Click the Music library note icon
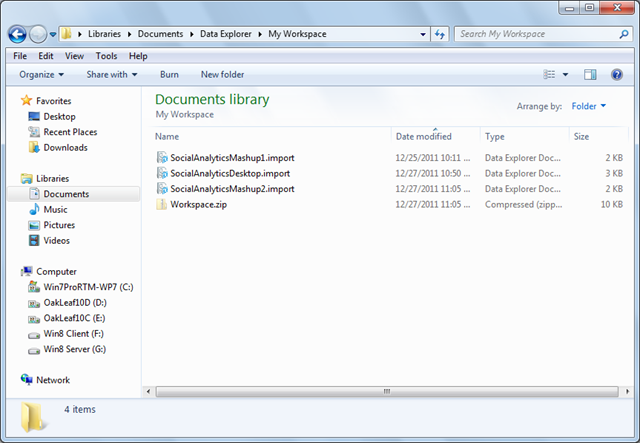This screenshot has width=640, height=443. [x=34, y=209]
